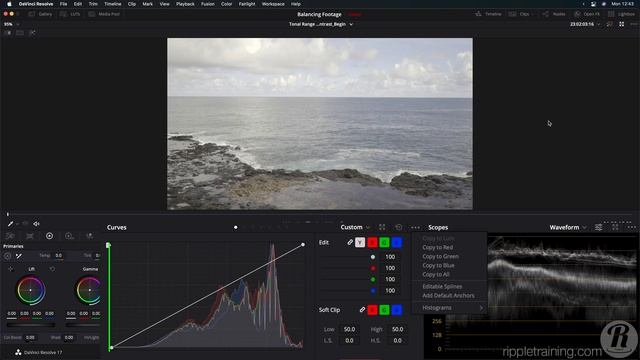Toggle the Timeline panel button
Viewport: 640px width, 360px height.
(x=488, y=14)
